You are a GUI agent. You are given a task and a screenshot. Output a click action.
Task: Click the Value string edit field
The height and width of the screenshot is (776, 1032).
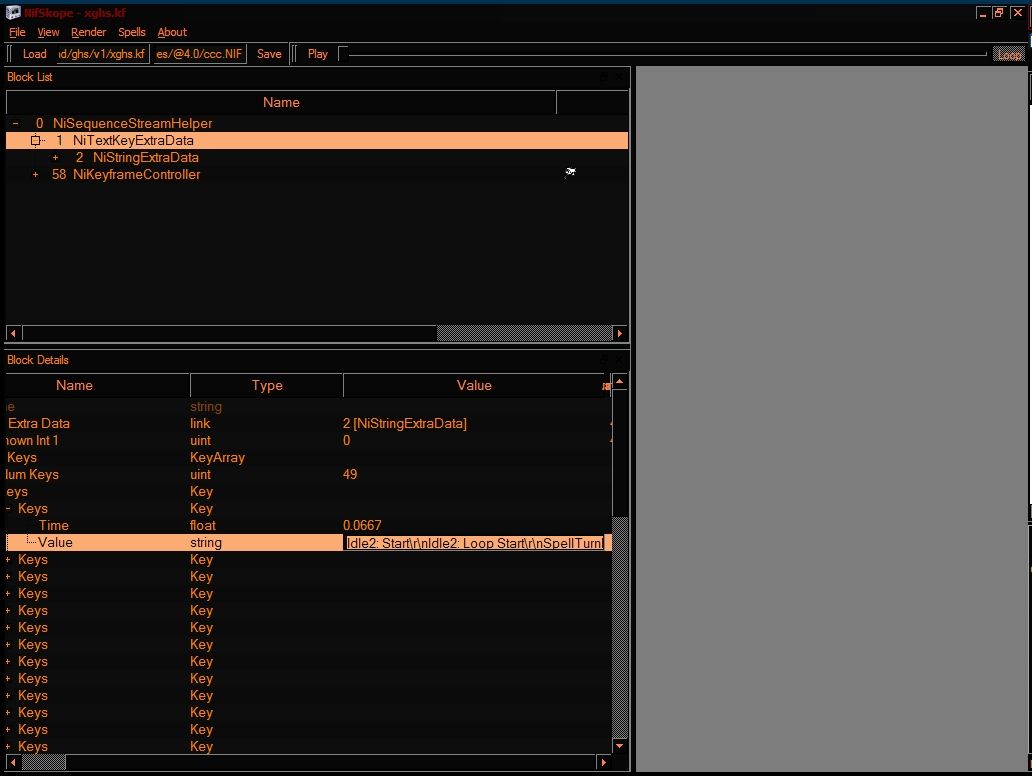tap(475, 542)
